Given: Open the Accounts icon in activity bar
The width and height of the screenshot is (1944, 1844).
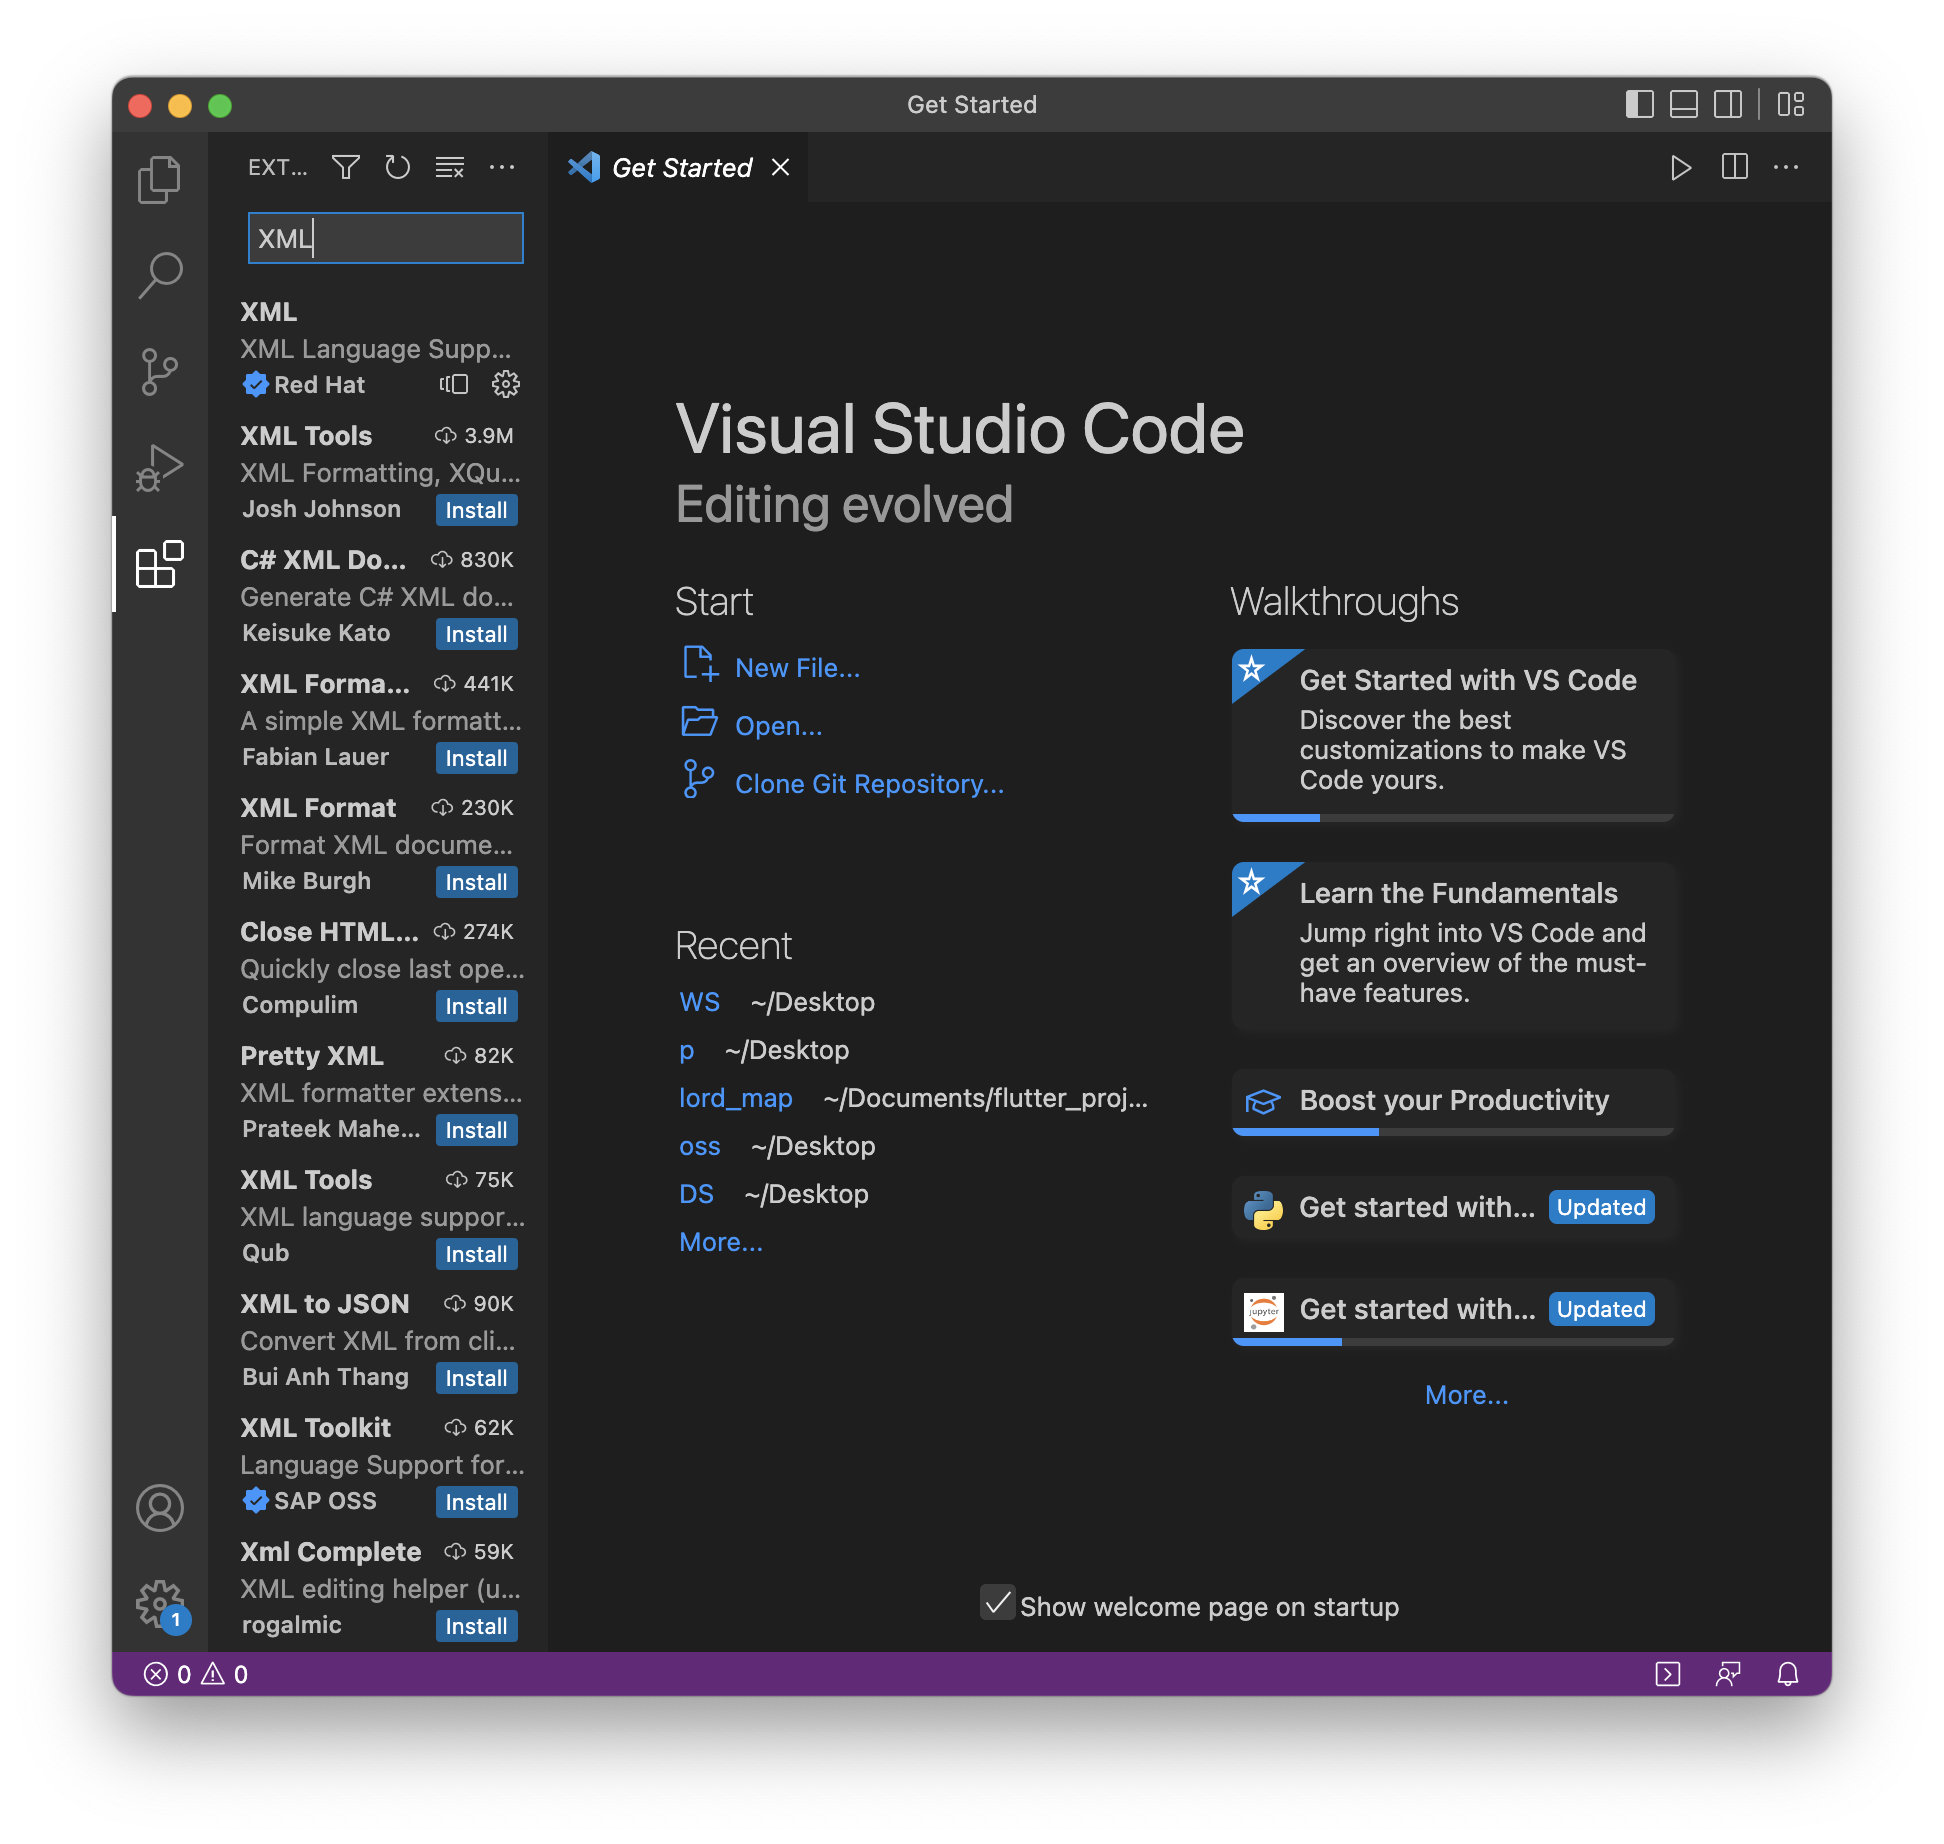Looking at the screenshot, I should coord(159,1507).
